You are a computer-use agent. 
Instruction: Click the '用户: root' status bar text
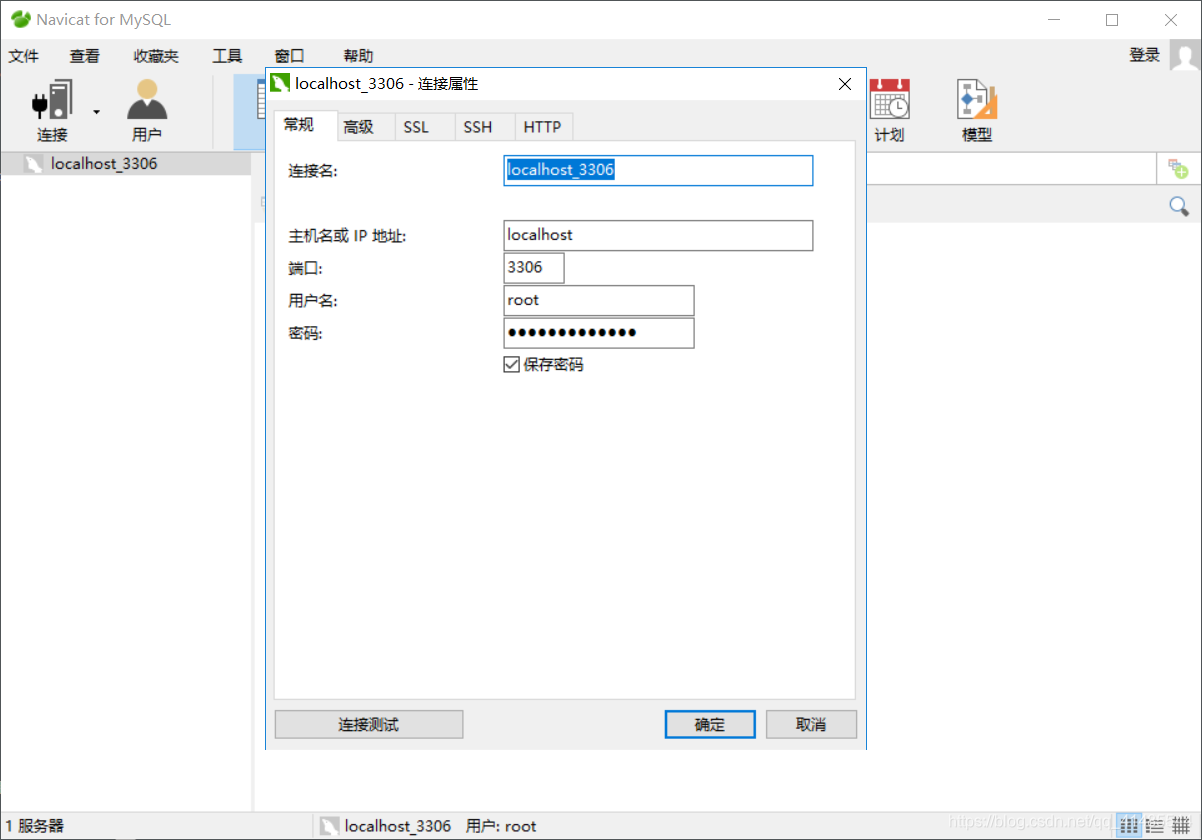[x=501, y=826]
